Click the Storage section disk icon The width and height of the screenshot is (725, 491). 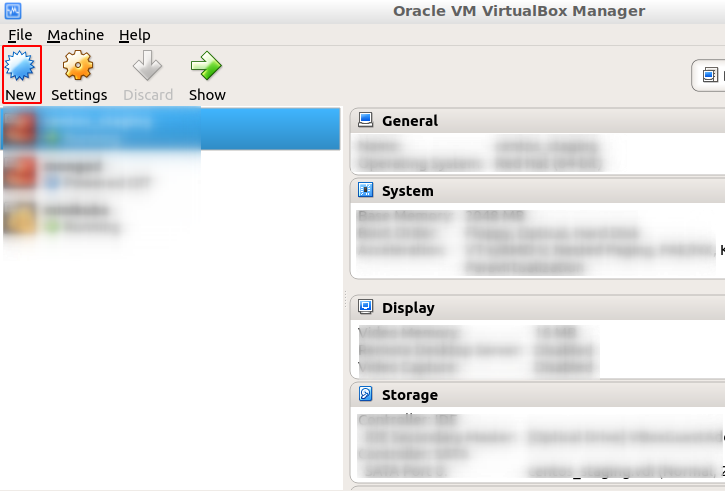pyautogui.click(x=365, y=394)
